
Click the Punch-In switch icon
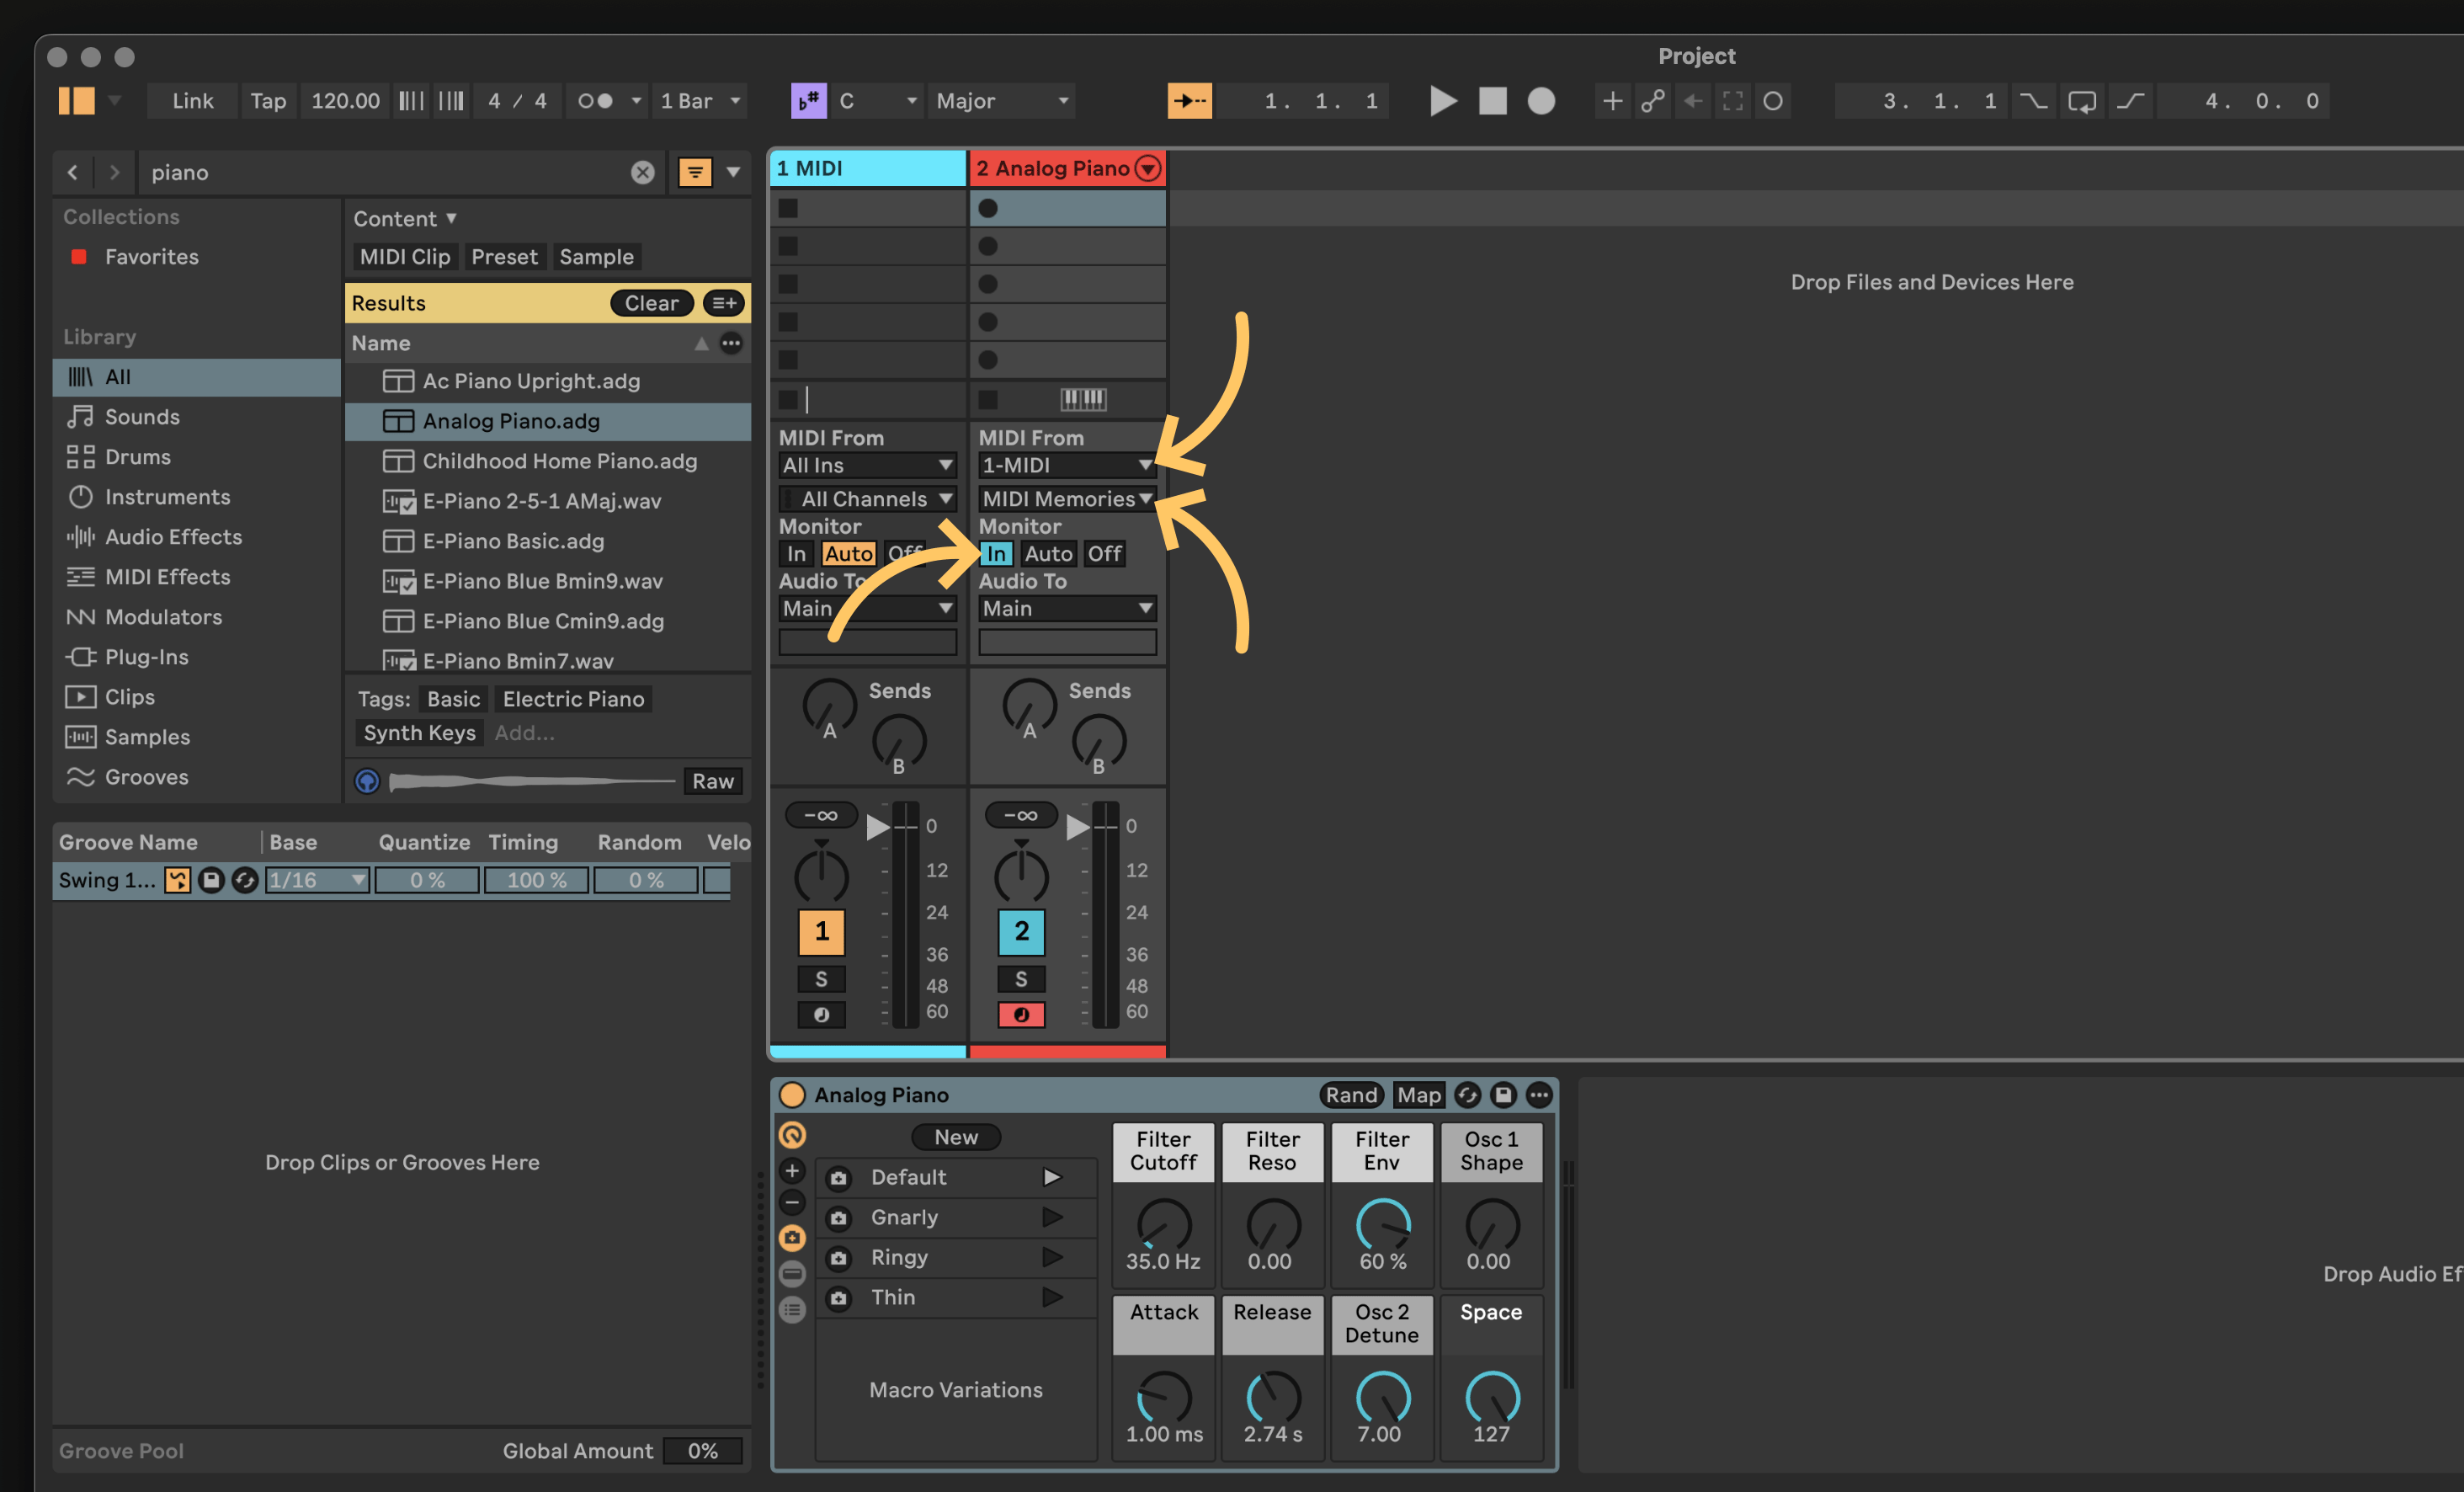pos(2033,101)
